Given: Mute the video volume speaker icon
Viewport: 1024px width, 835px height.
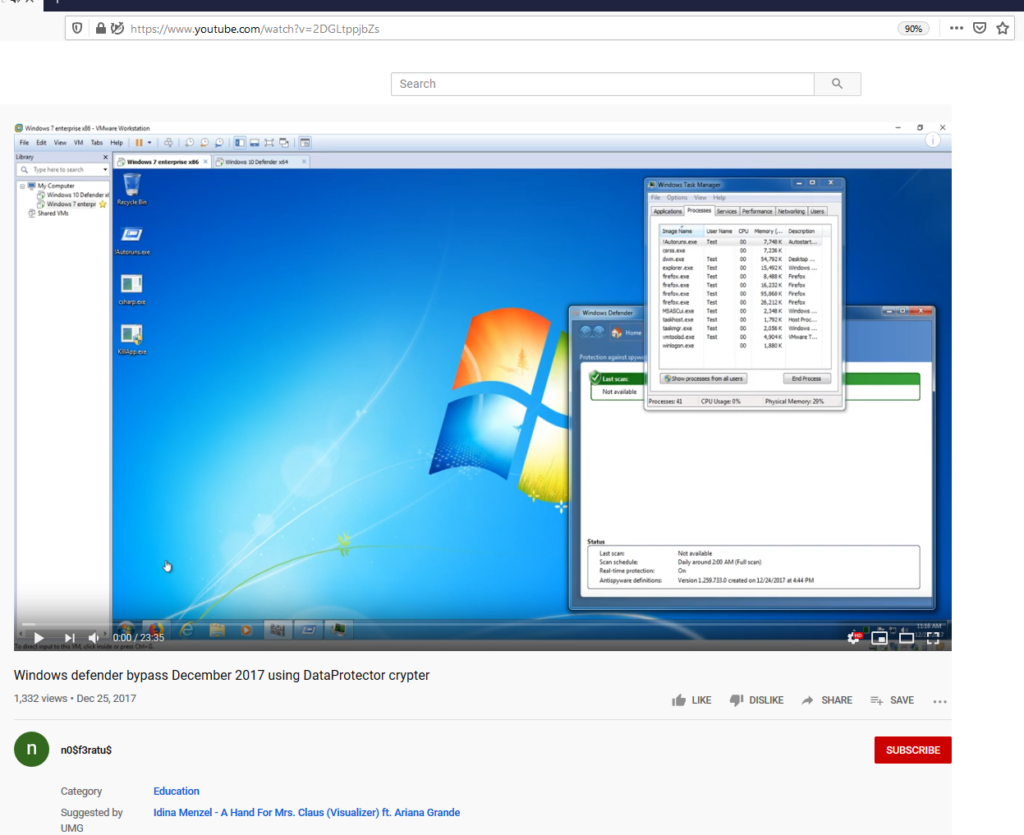Looking at the screenshot, I should [94, 638].
